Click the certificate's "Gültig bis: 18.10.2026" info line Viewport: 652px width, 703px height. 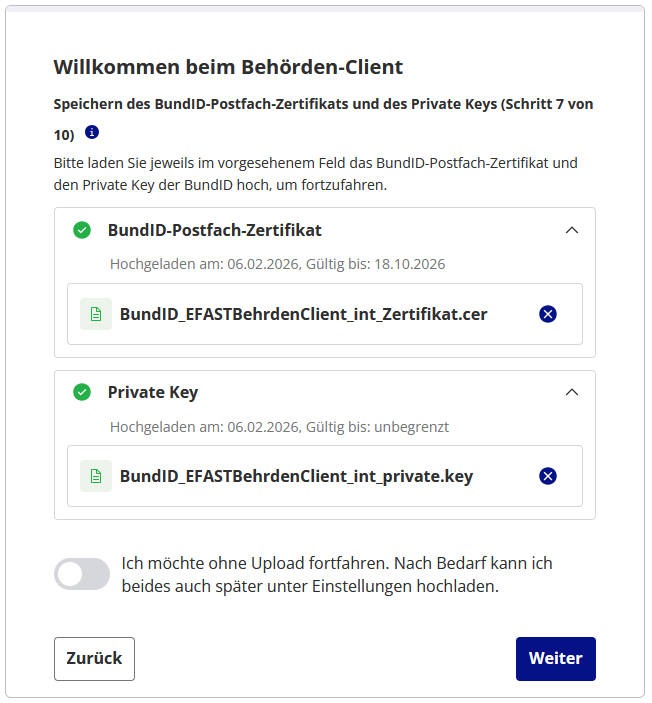[277, 264]
